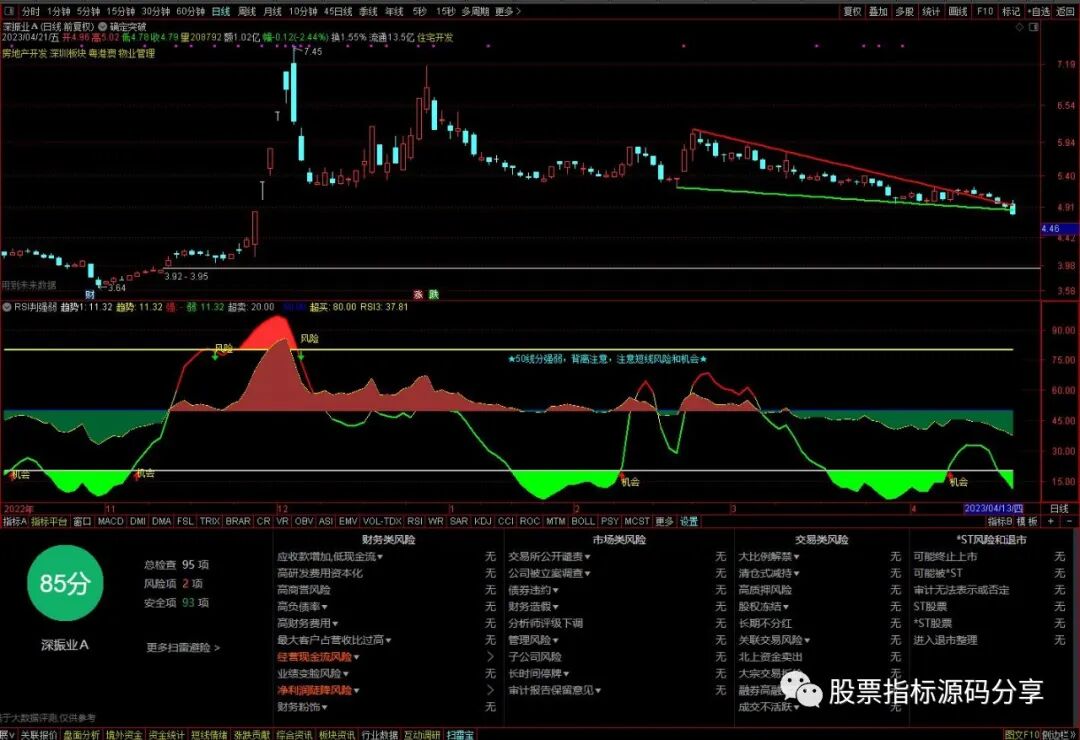Image resolution: width=1080 pixels, height=740 pixels.
Task: Click the green 跌 marker below the chart
Action: coord(434,294)
